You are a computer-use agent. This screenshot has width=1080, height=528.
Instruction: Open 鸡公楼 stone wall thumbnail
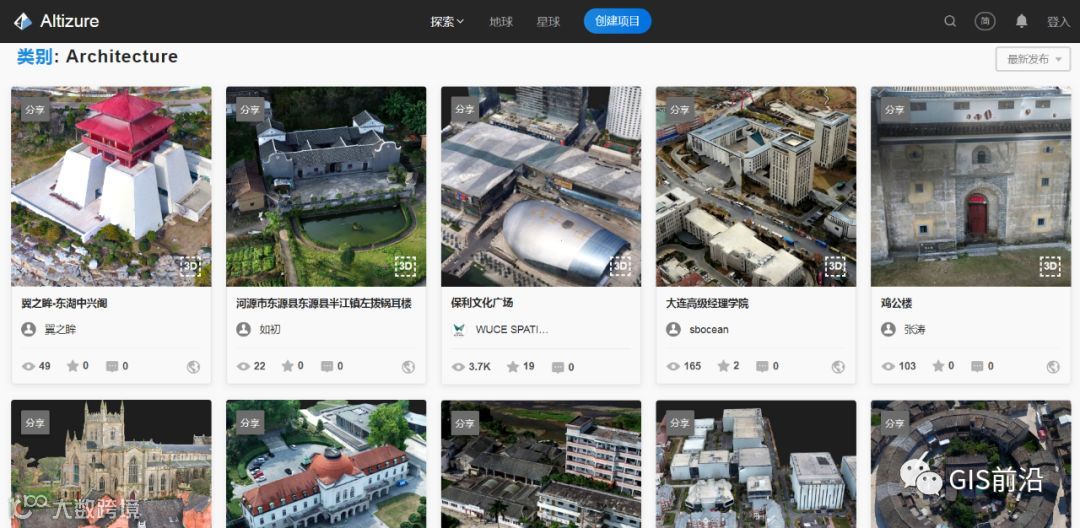pyautogui.click(x=970, y=187)
